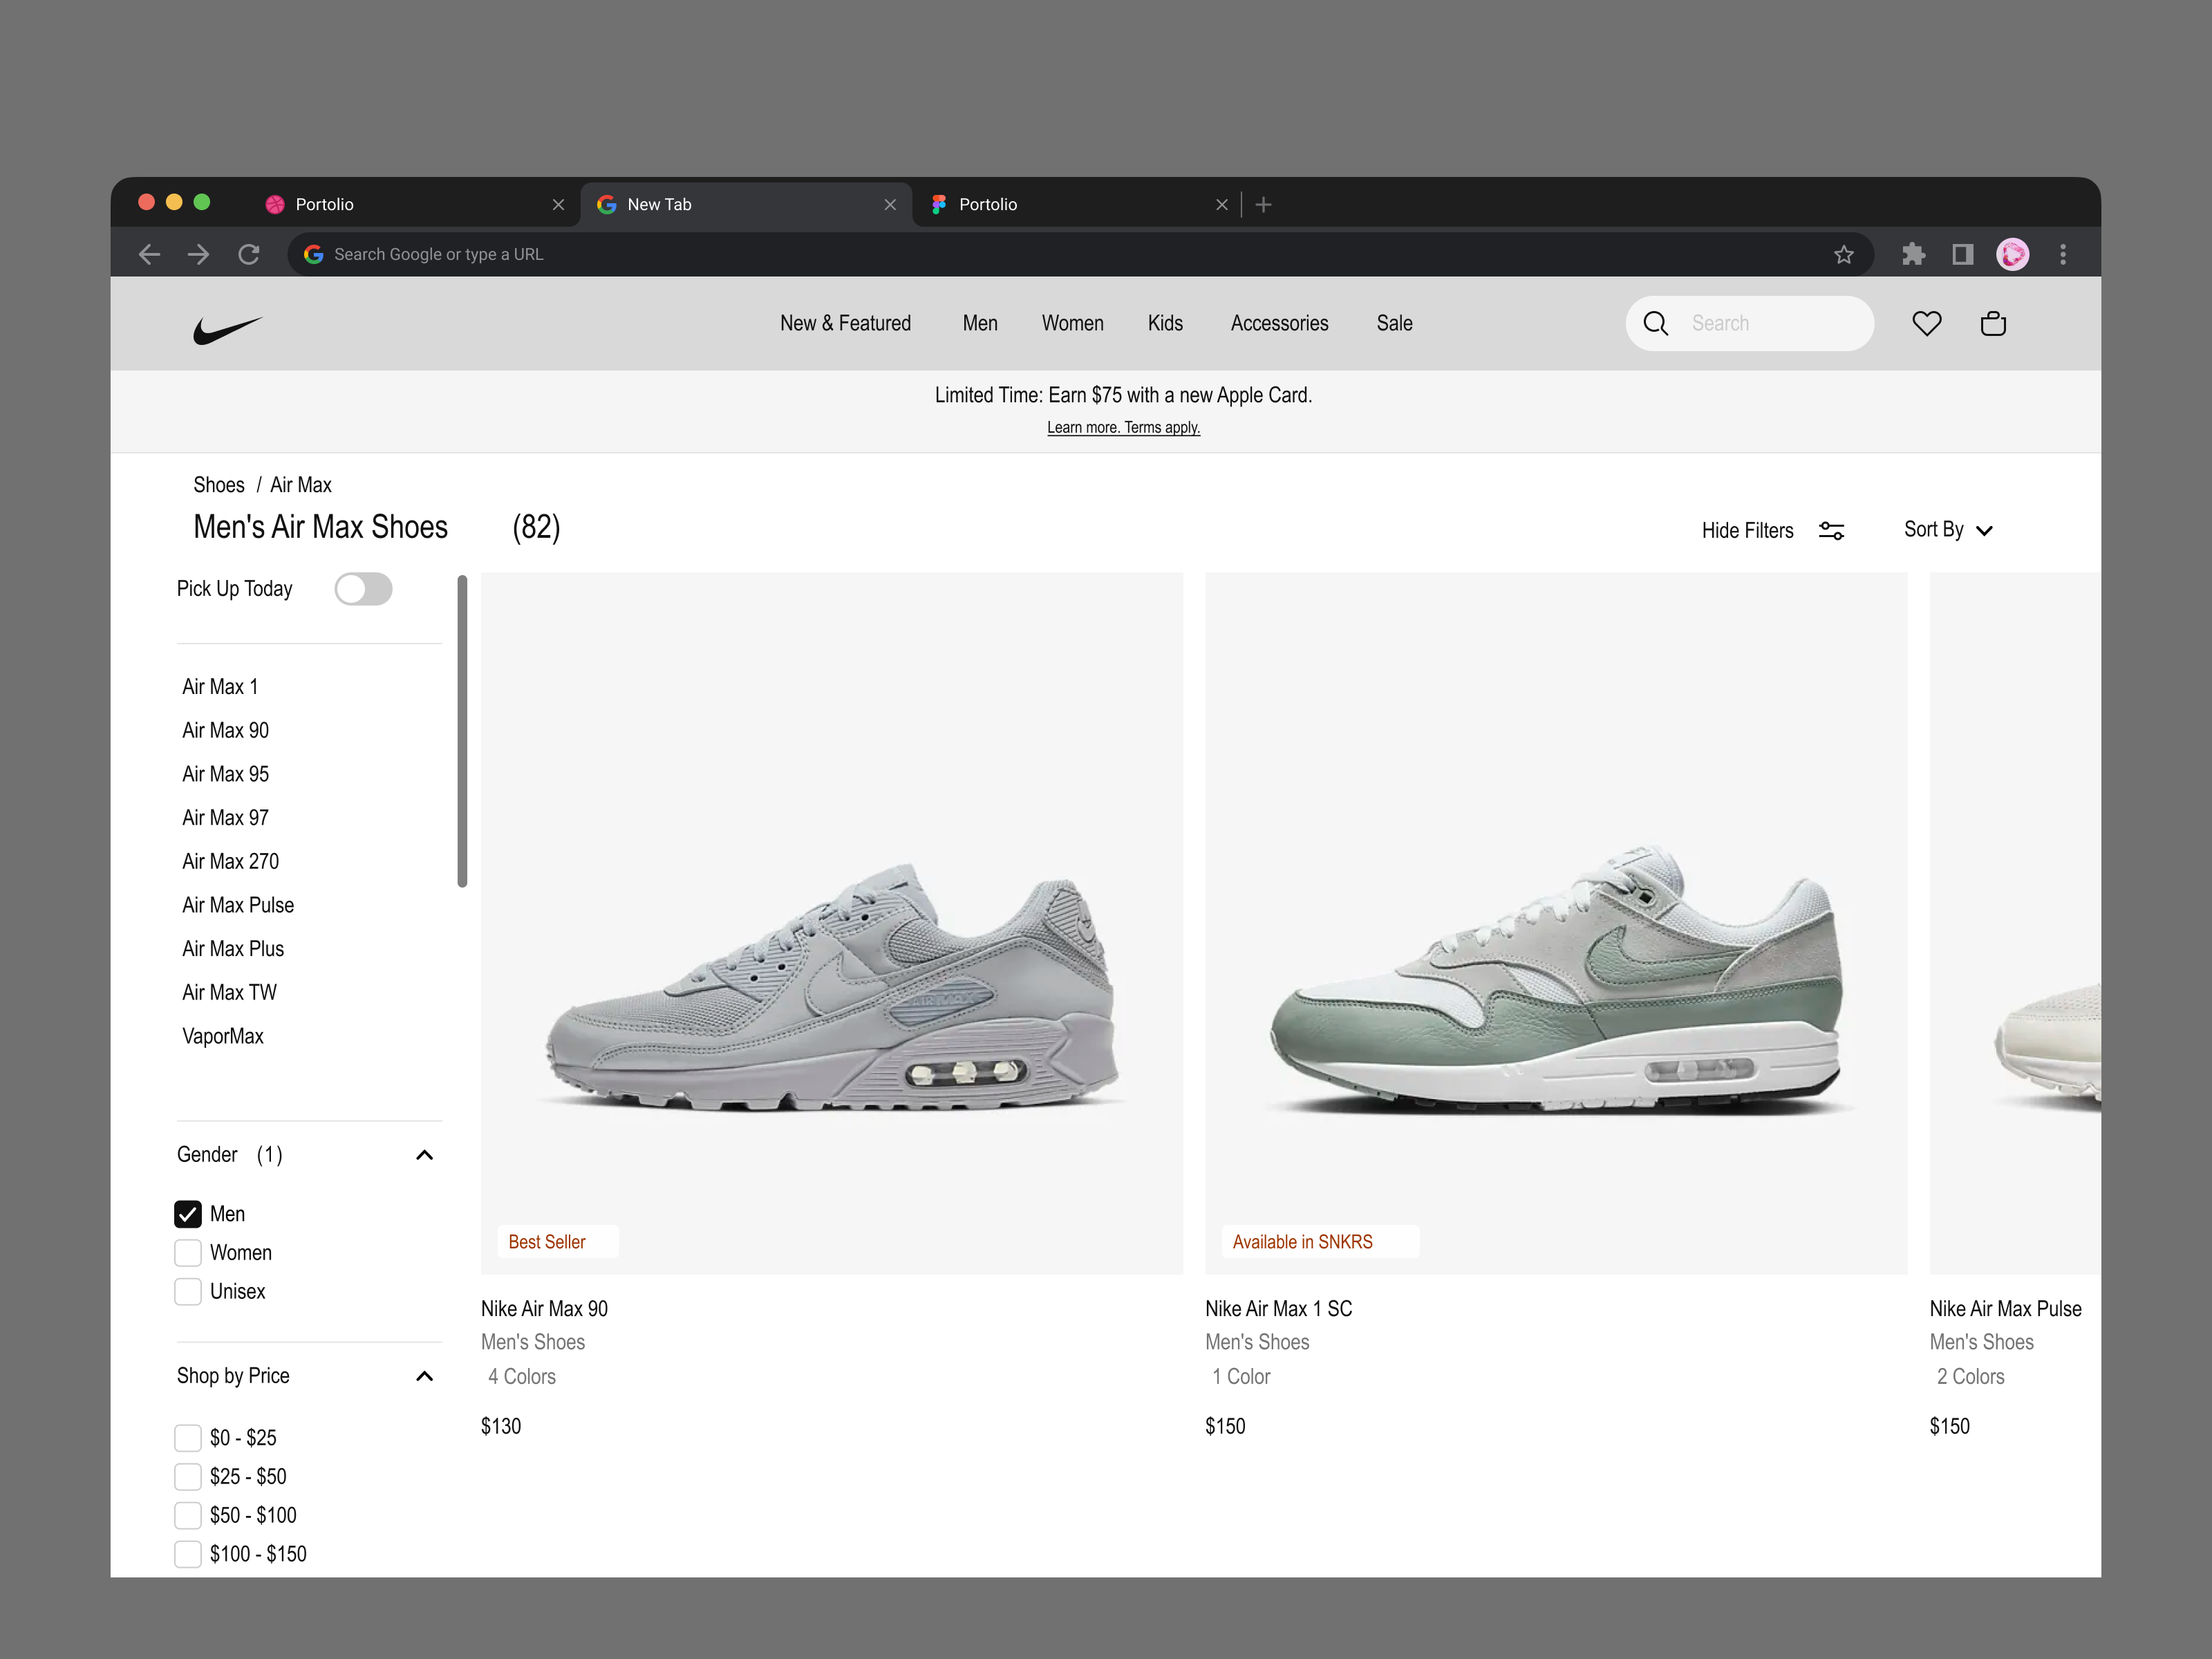Click the search magnifier icon

coord(1655,323)
